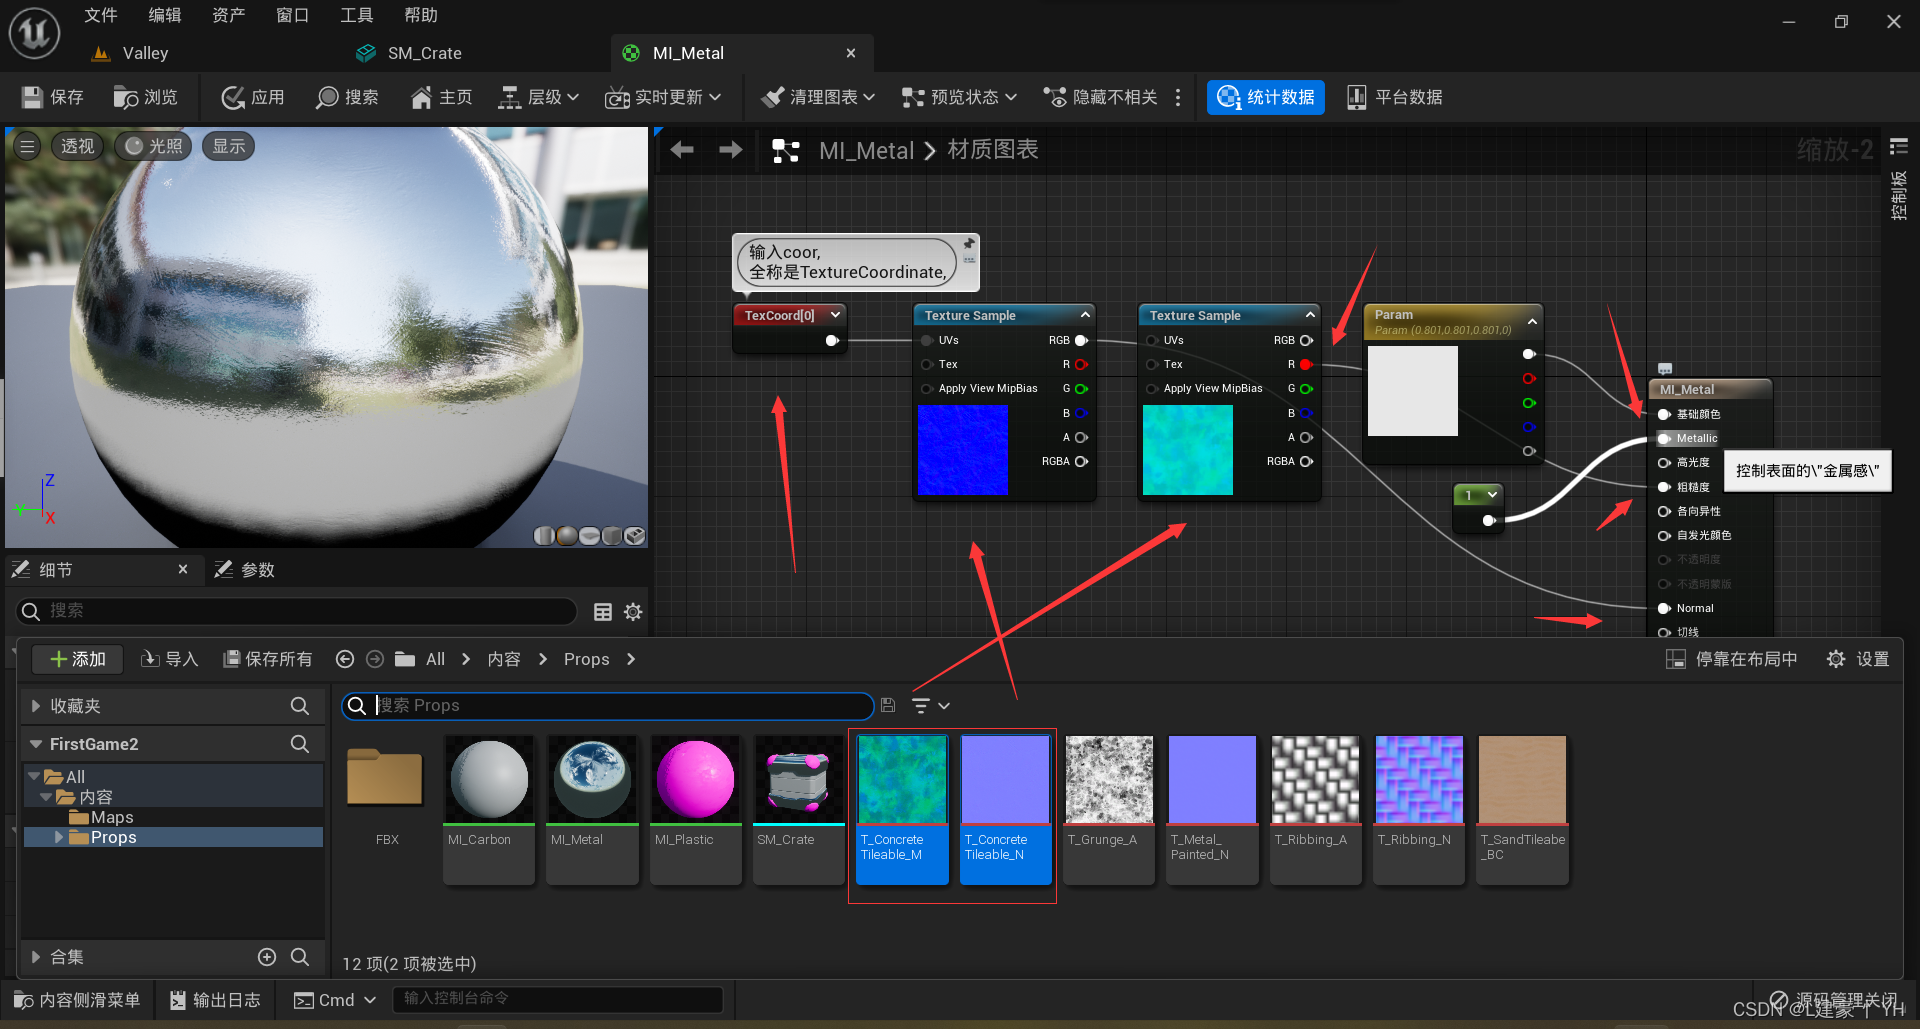
Task: Open the 工具 menu
Action: (x=356, y=15)
